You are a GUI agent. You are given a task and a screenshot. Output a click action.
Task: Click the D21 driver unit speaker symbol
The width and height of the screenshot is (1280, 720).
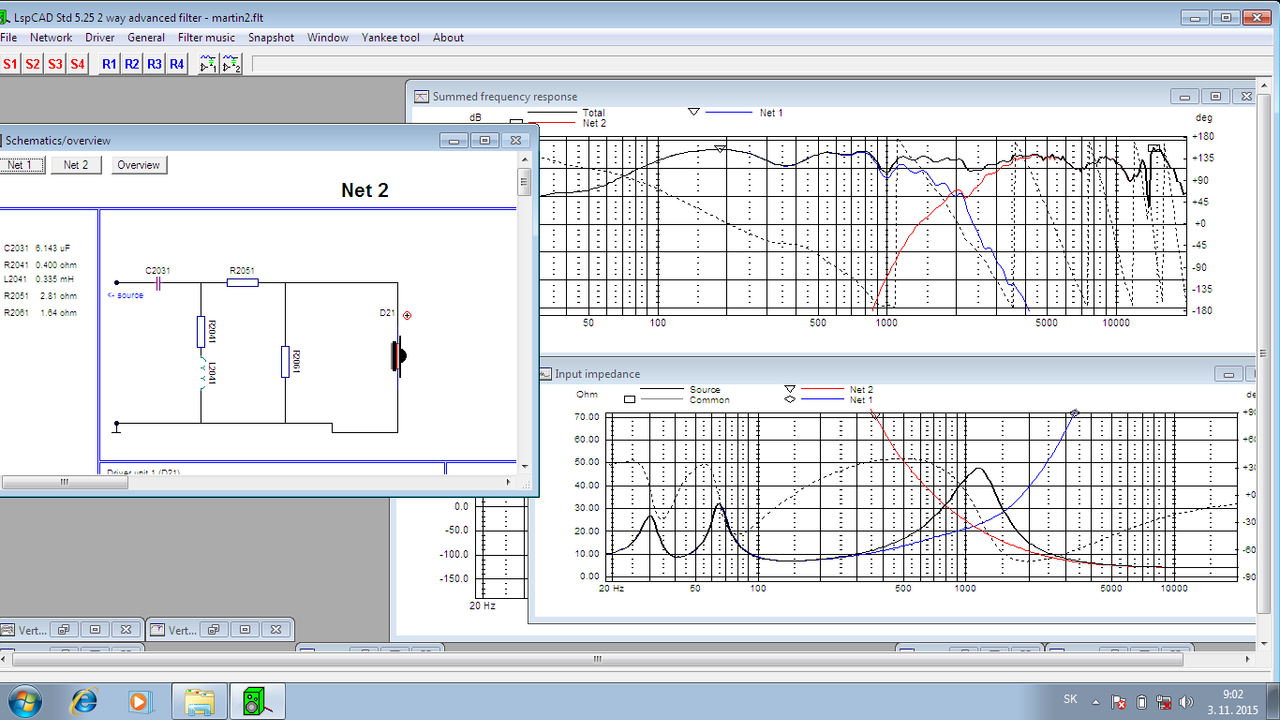[x=399, y=356]
